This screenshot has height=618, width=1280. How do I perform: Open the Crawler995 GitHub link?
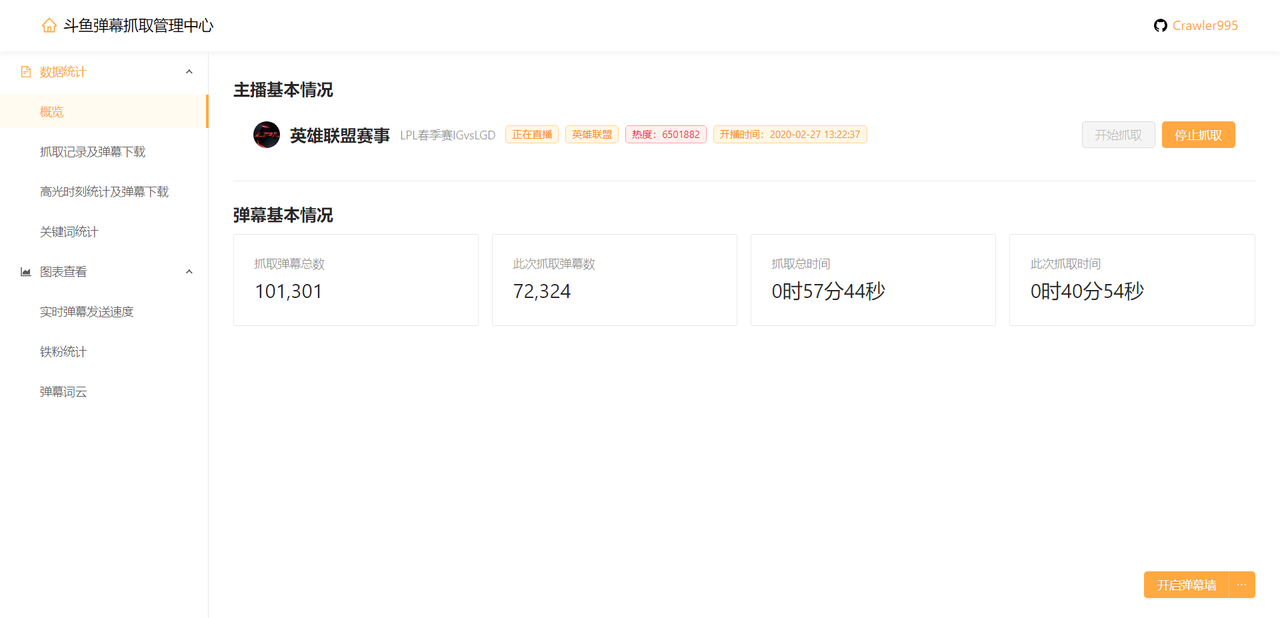click(x=1205, y=26)
